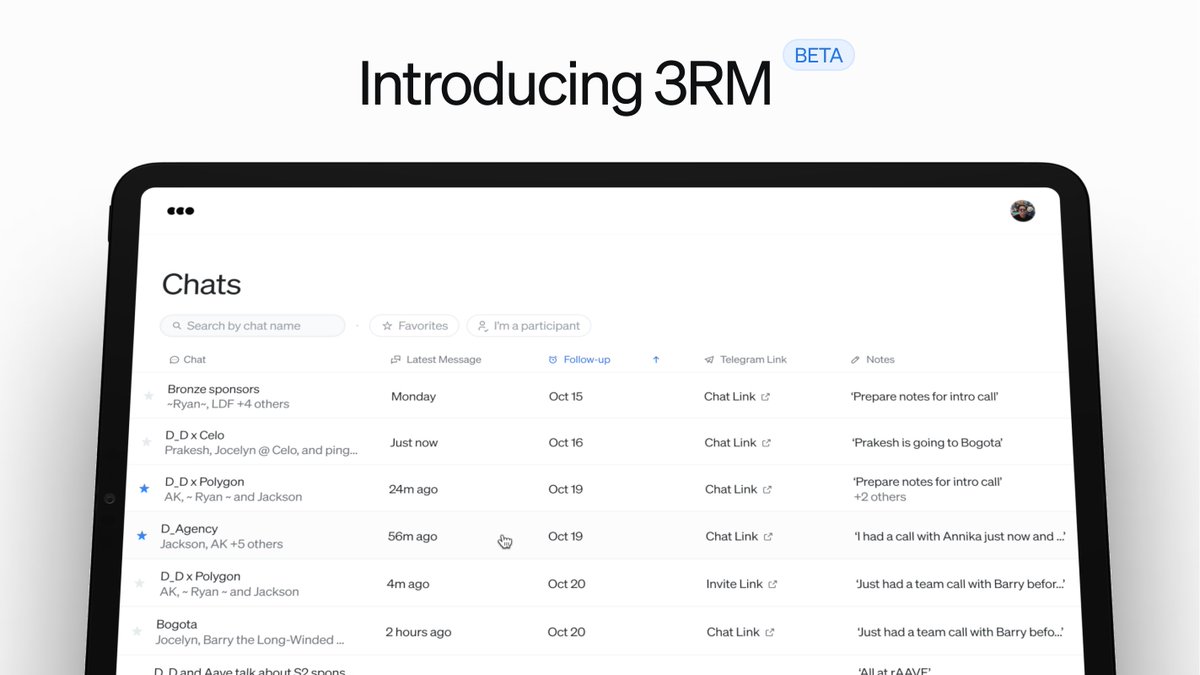This screenshot has width=1200, height=675.
Task: Select the Favorites filter tab
Action: point(413,325)
